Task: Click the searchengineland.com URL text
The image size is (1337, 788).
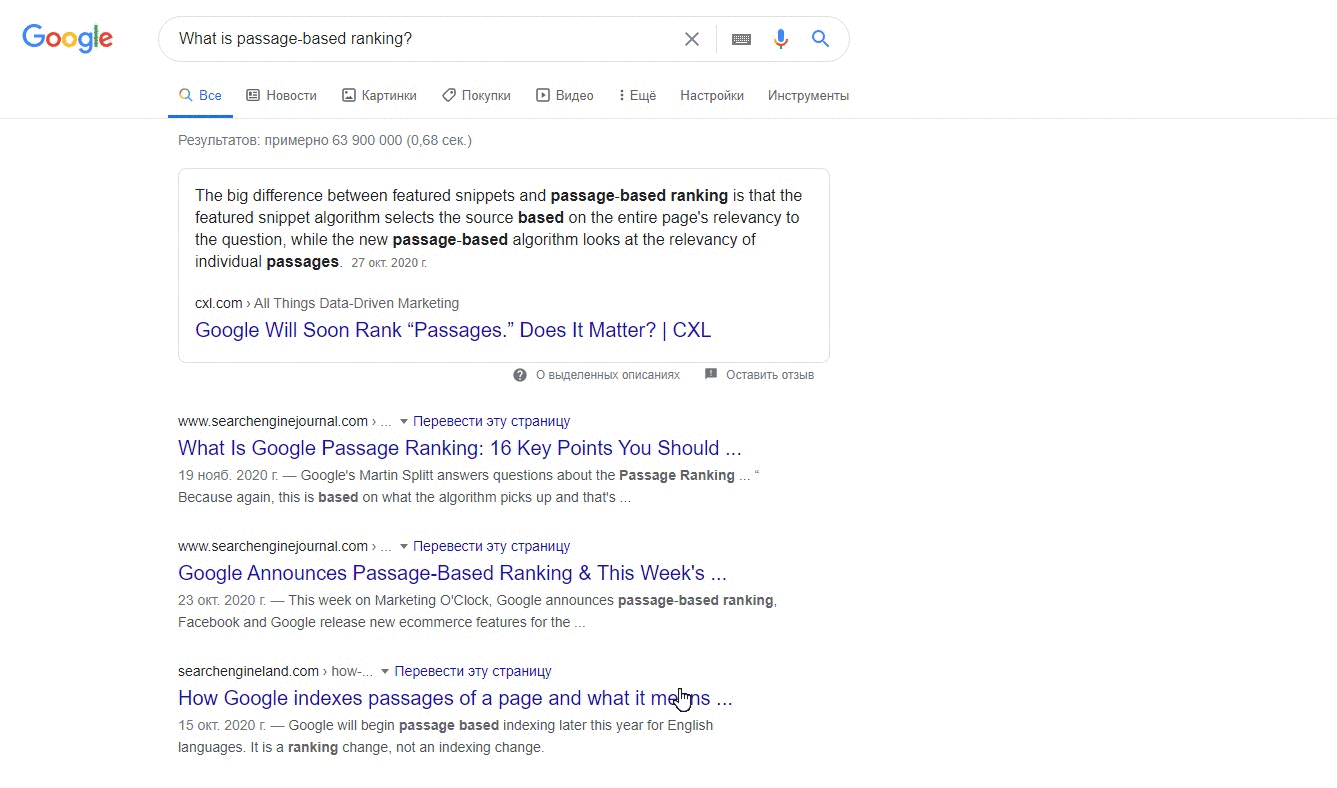Action: pos(248,671)
